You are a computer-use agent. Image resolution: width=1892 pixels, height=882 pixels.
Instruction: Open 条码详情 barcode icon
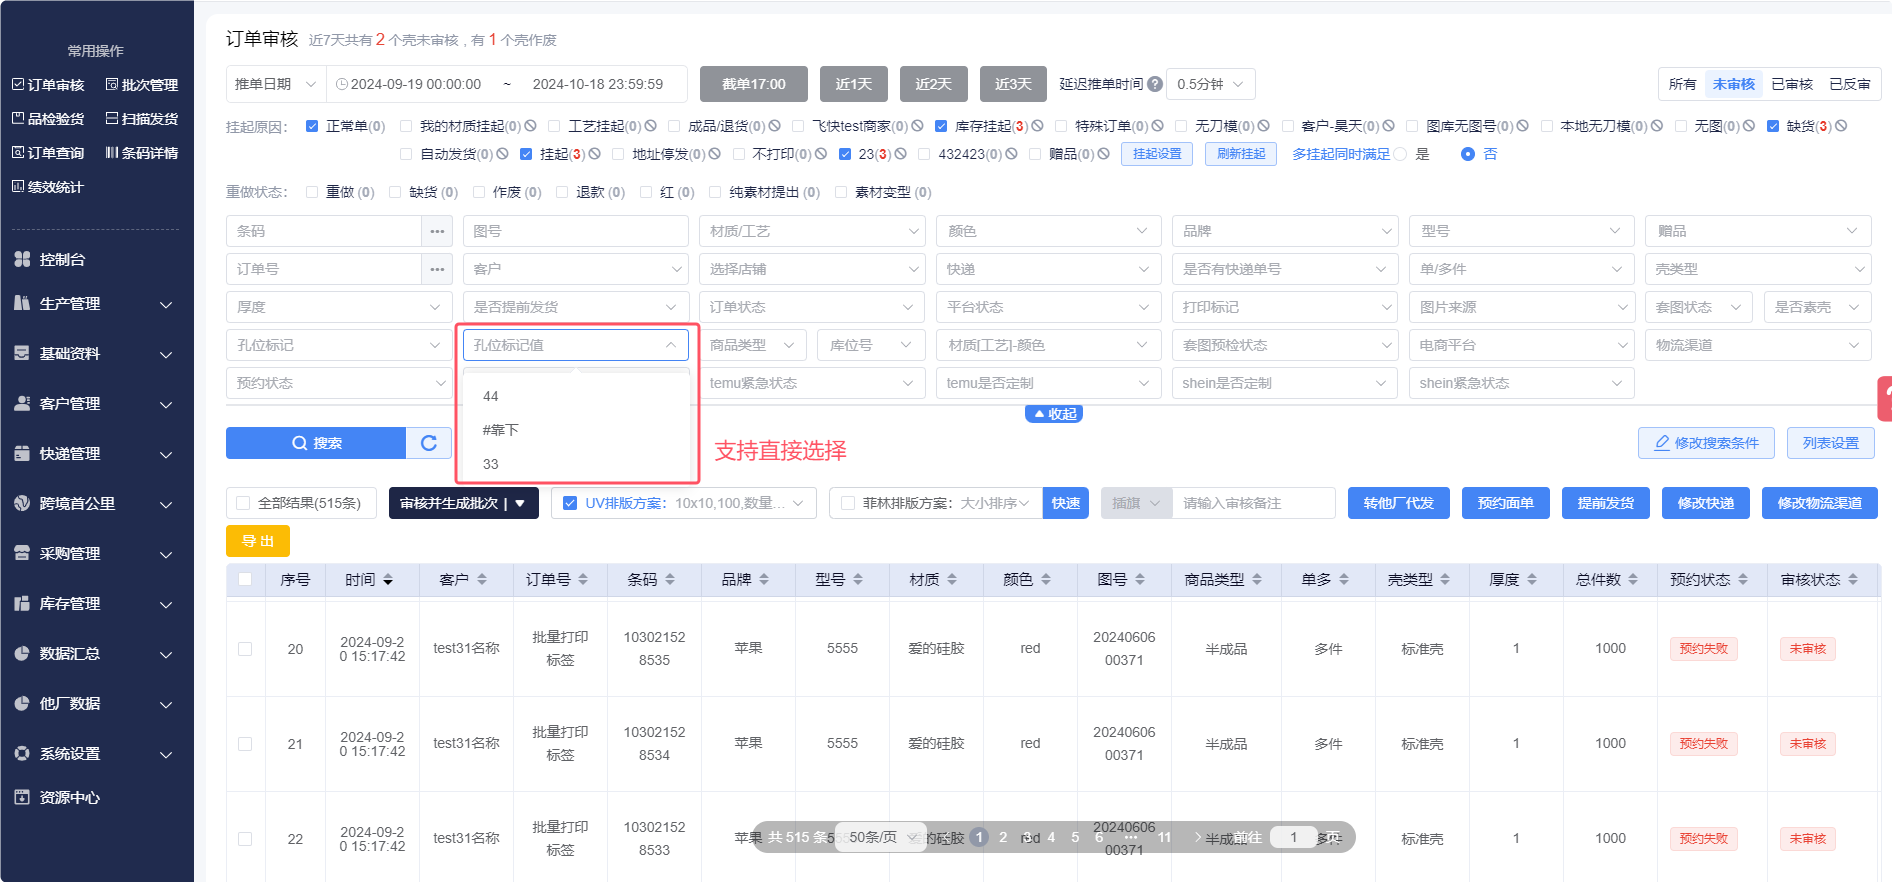tap(112, 152)
